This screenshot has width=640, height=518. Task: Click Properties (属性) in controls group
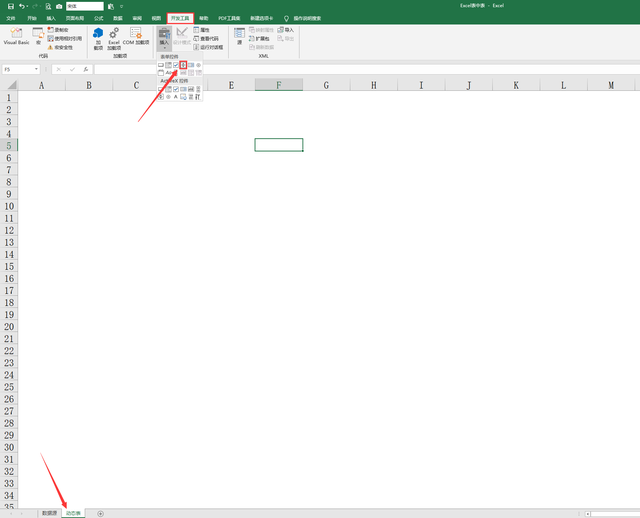click(x=201, y=30)
